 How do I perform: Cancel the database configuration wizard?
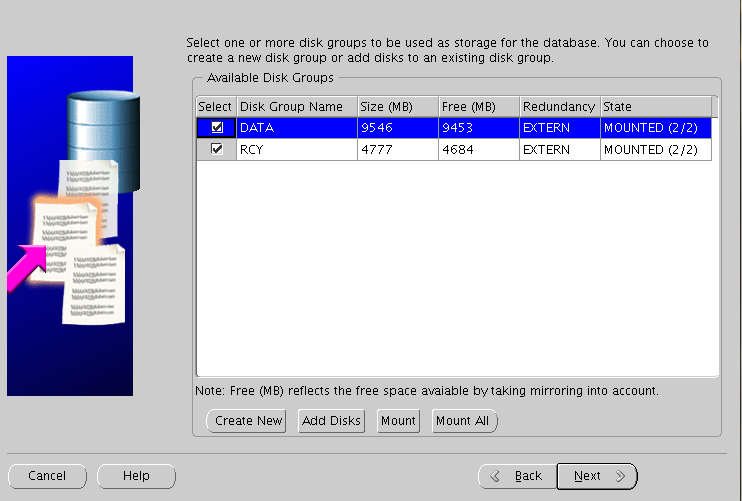coord(47,476)
